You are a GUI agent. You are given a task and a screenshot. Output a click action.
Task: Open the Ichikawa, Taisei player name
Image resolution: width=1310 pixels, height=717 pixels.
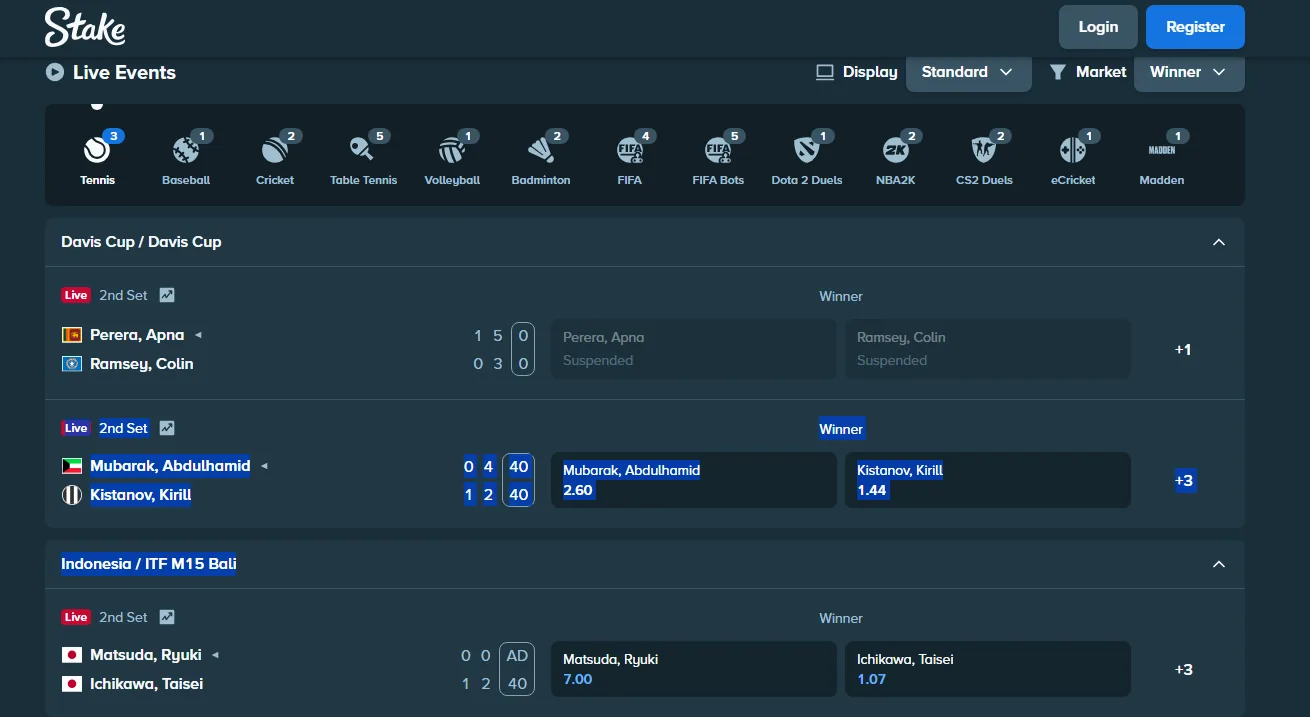pyautogui.click(x=147, y=684)
